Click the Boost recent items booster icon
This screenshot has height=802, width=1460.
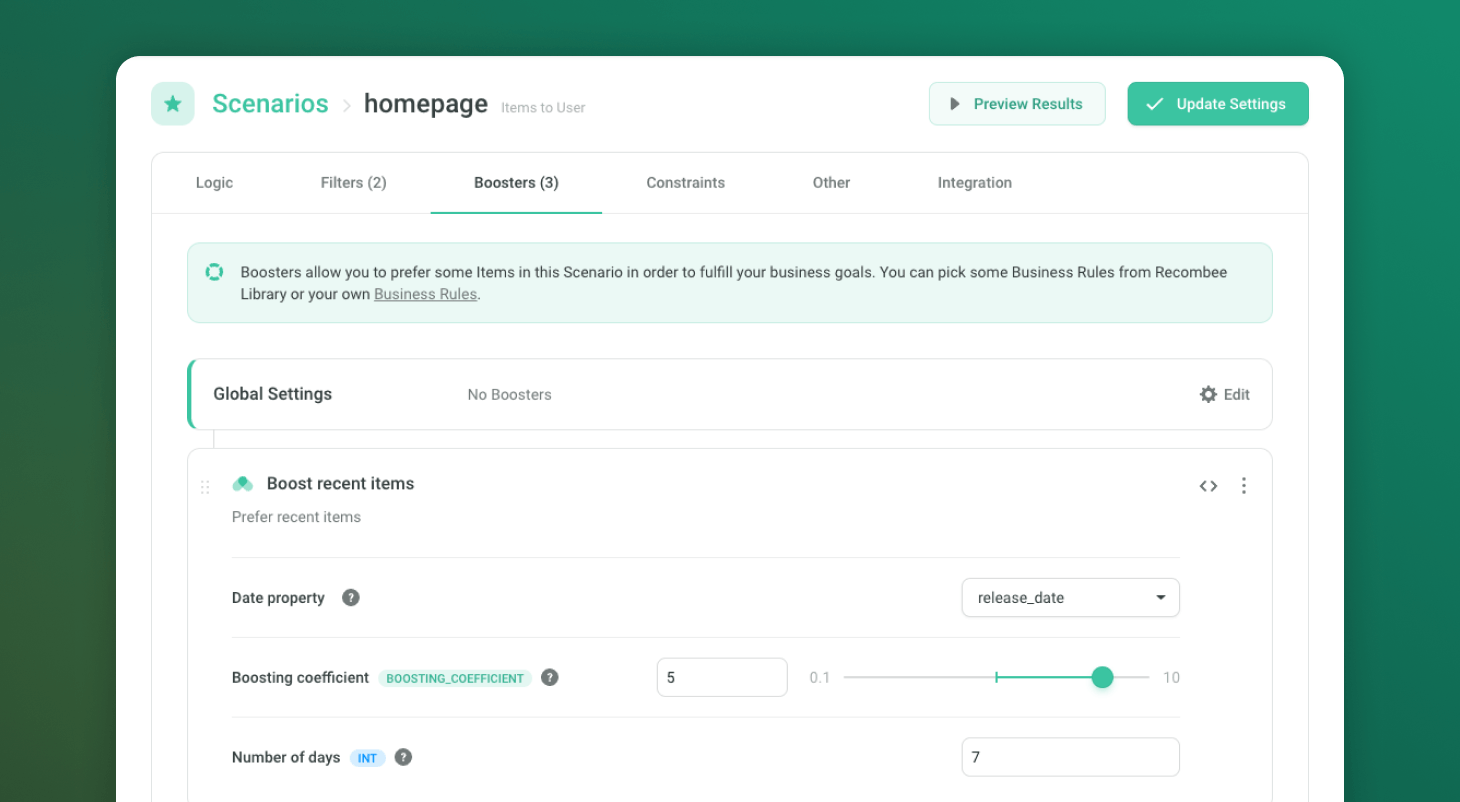pos(242,484)
